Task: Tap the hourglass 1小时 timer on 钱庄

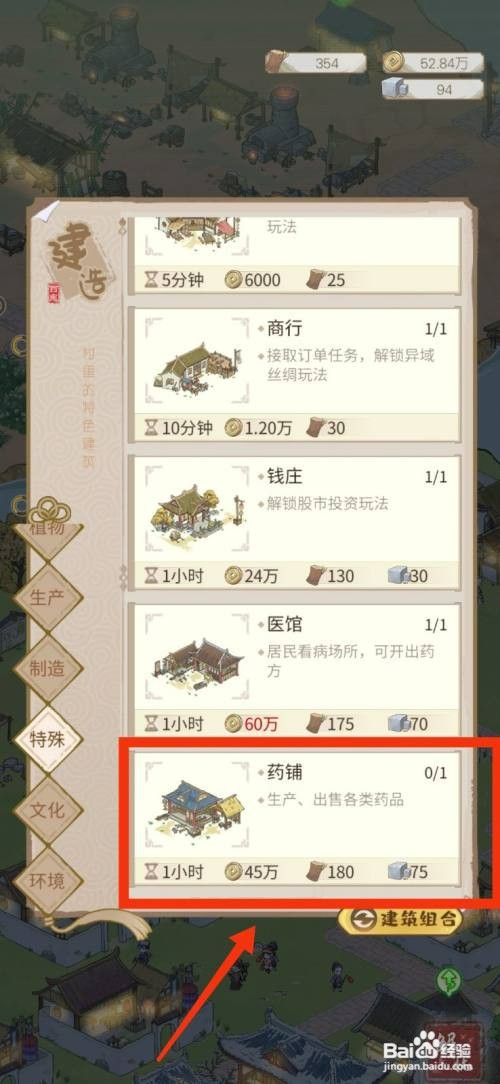Action: 174,575
